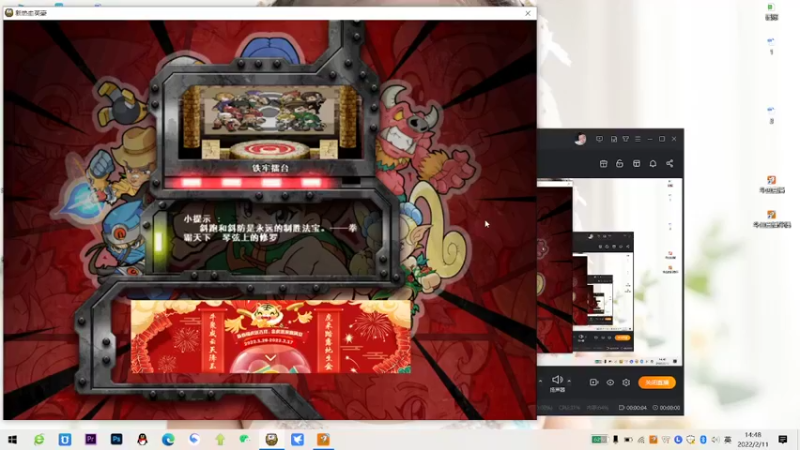Click the share icon in streaming app
800x450 pixels.
click(669, 164)
